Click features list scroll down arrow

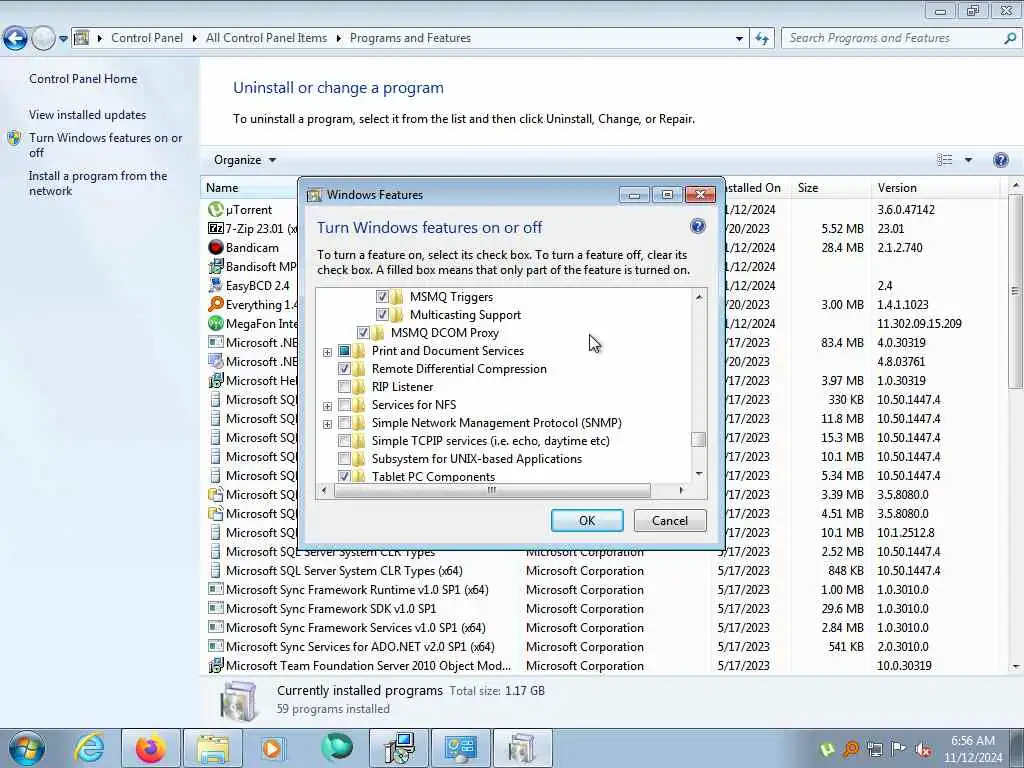coord(699,473)
